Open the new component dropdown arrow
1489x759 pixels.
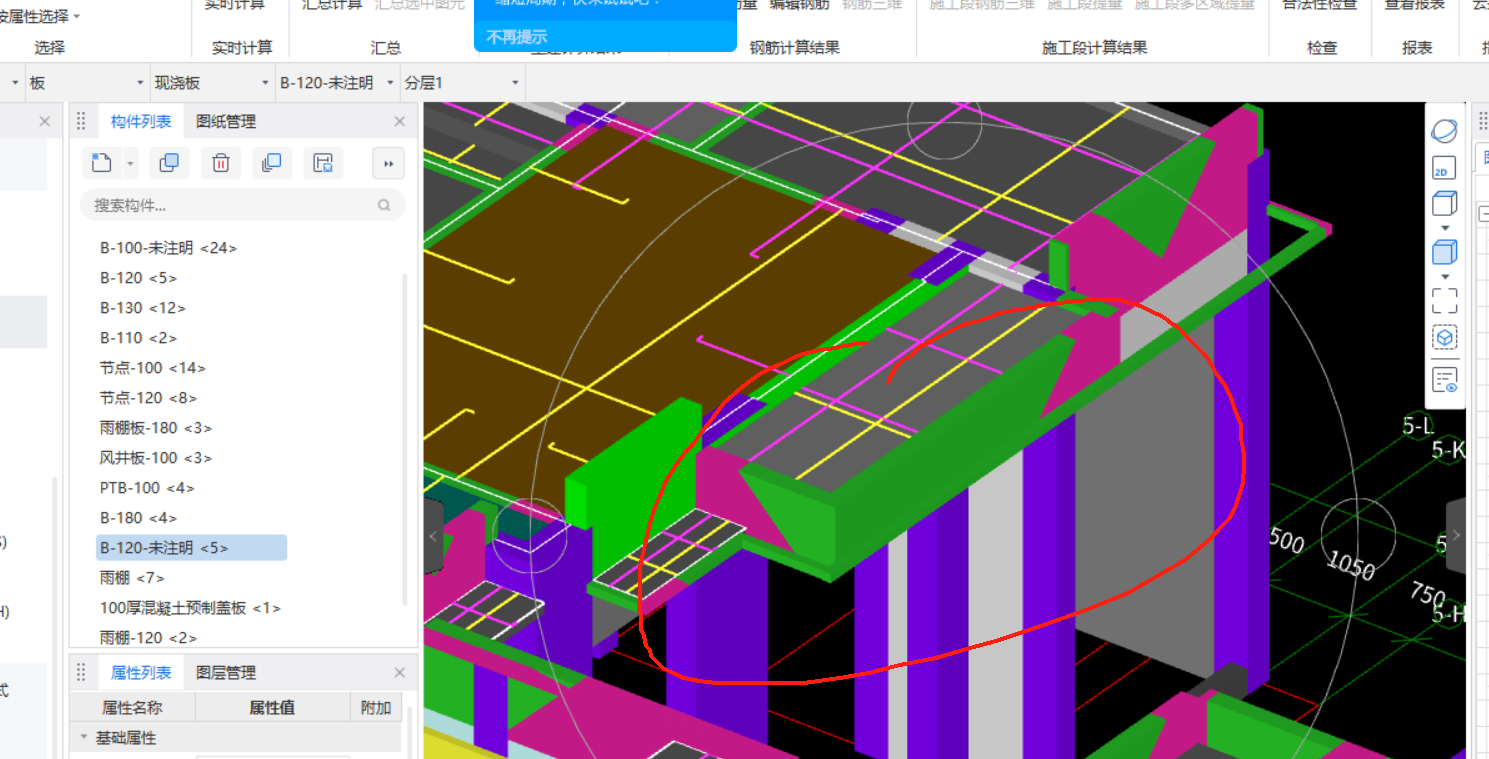click(130, 163)
